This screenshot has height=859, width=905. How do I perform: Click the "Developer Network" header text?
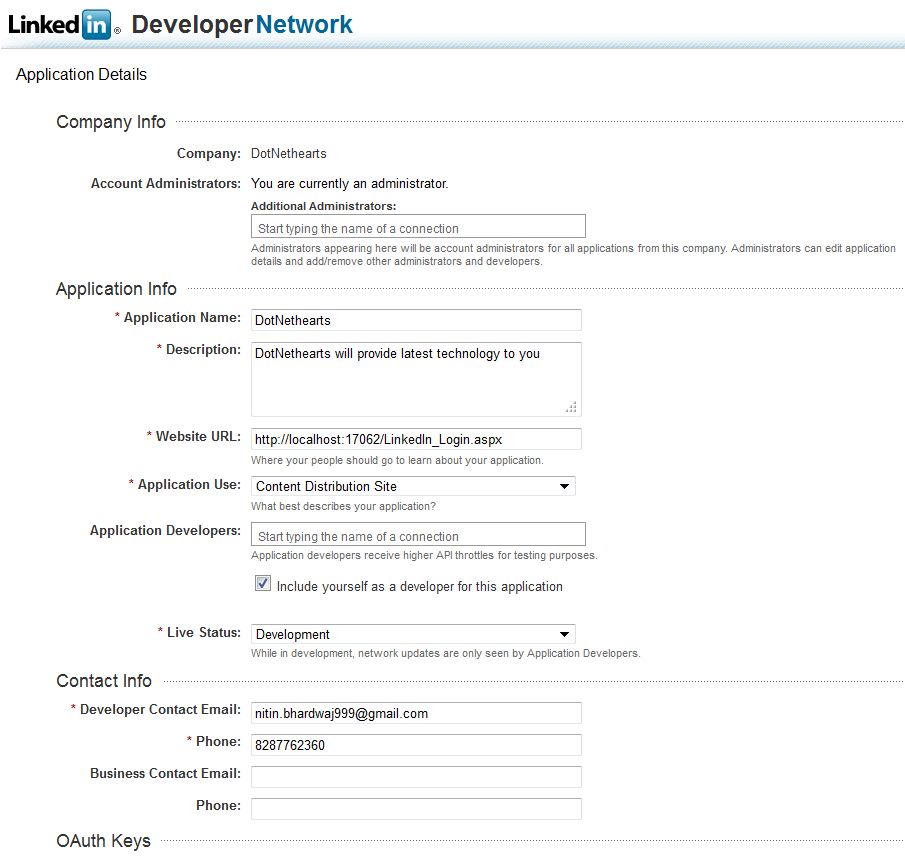pyautogui.click(x=243, y=23)
